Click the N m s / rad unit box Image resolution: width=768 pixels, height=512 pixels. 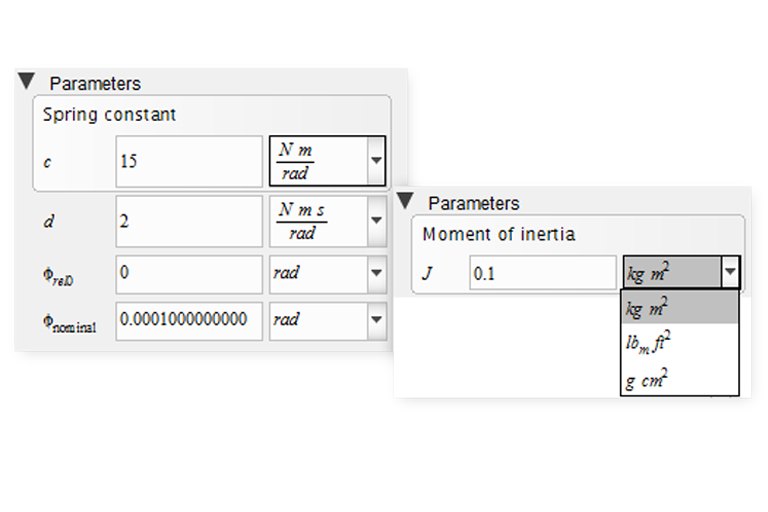317,221
